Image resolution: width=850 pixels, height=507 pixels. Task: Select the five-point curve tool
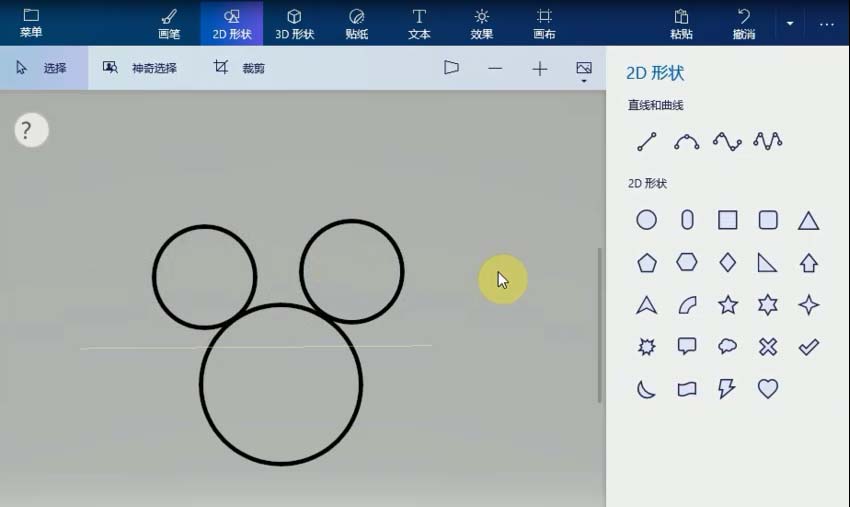click(768, 142)
